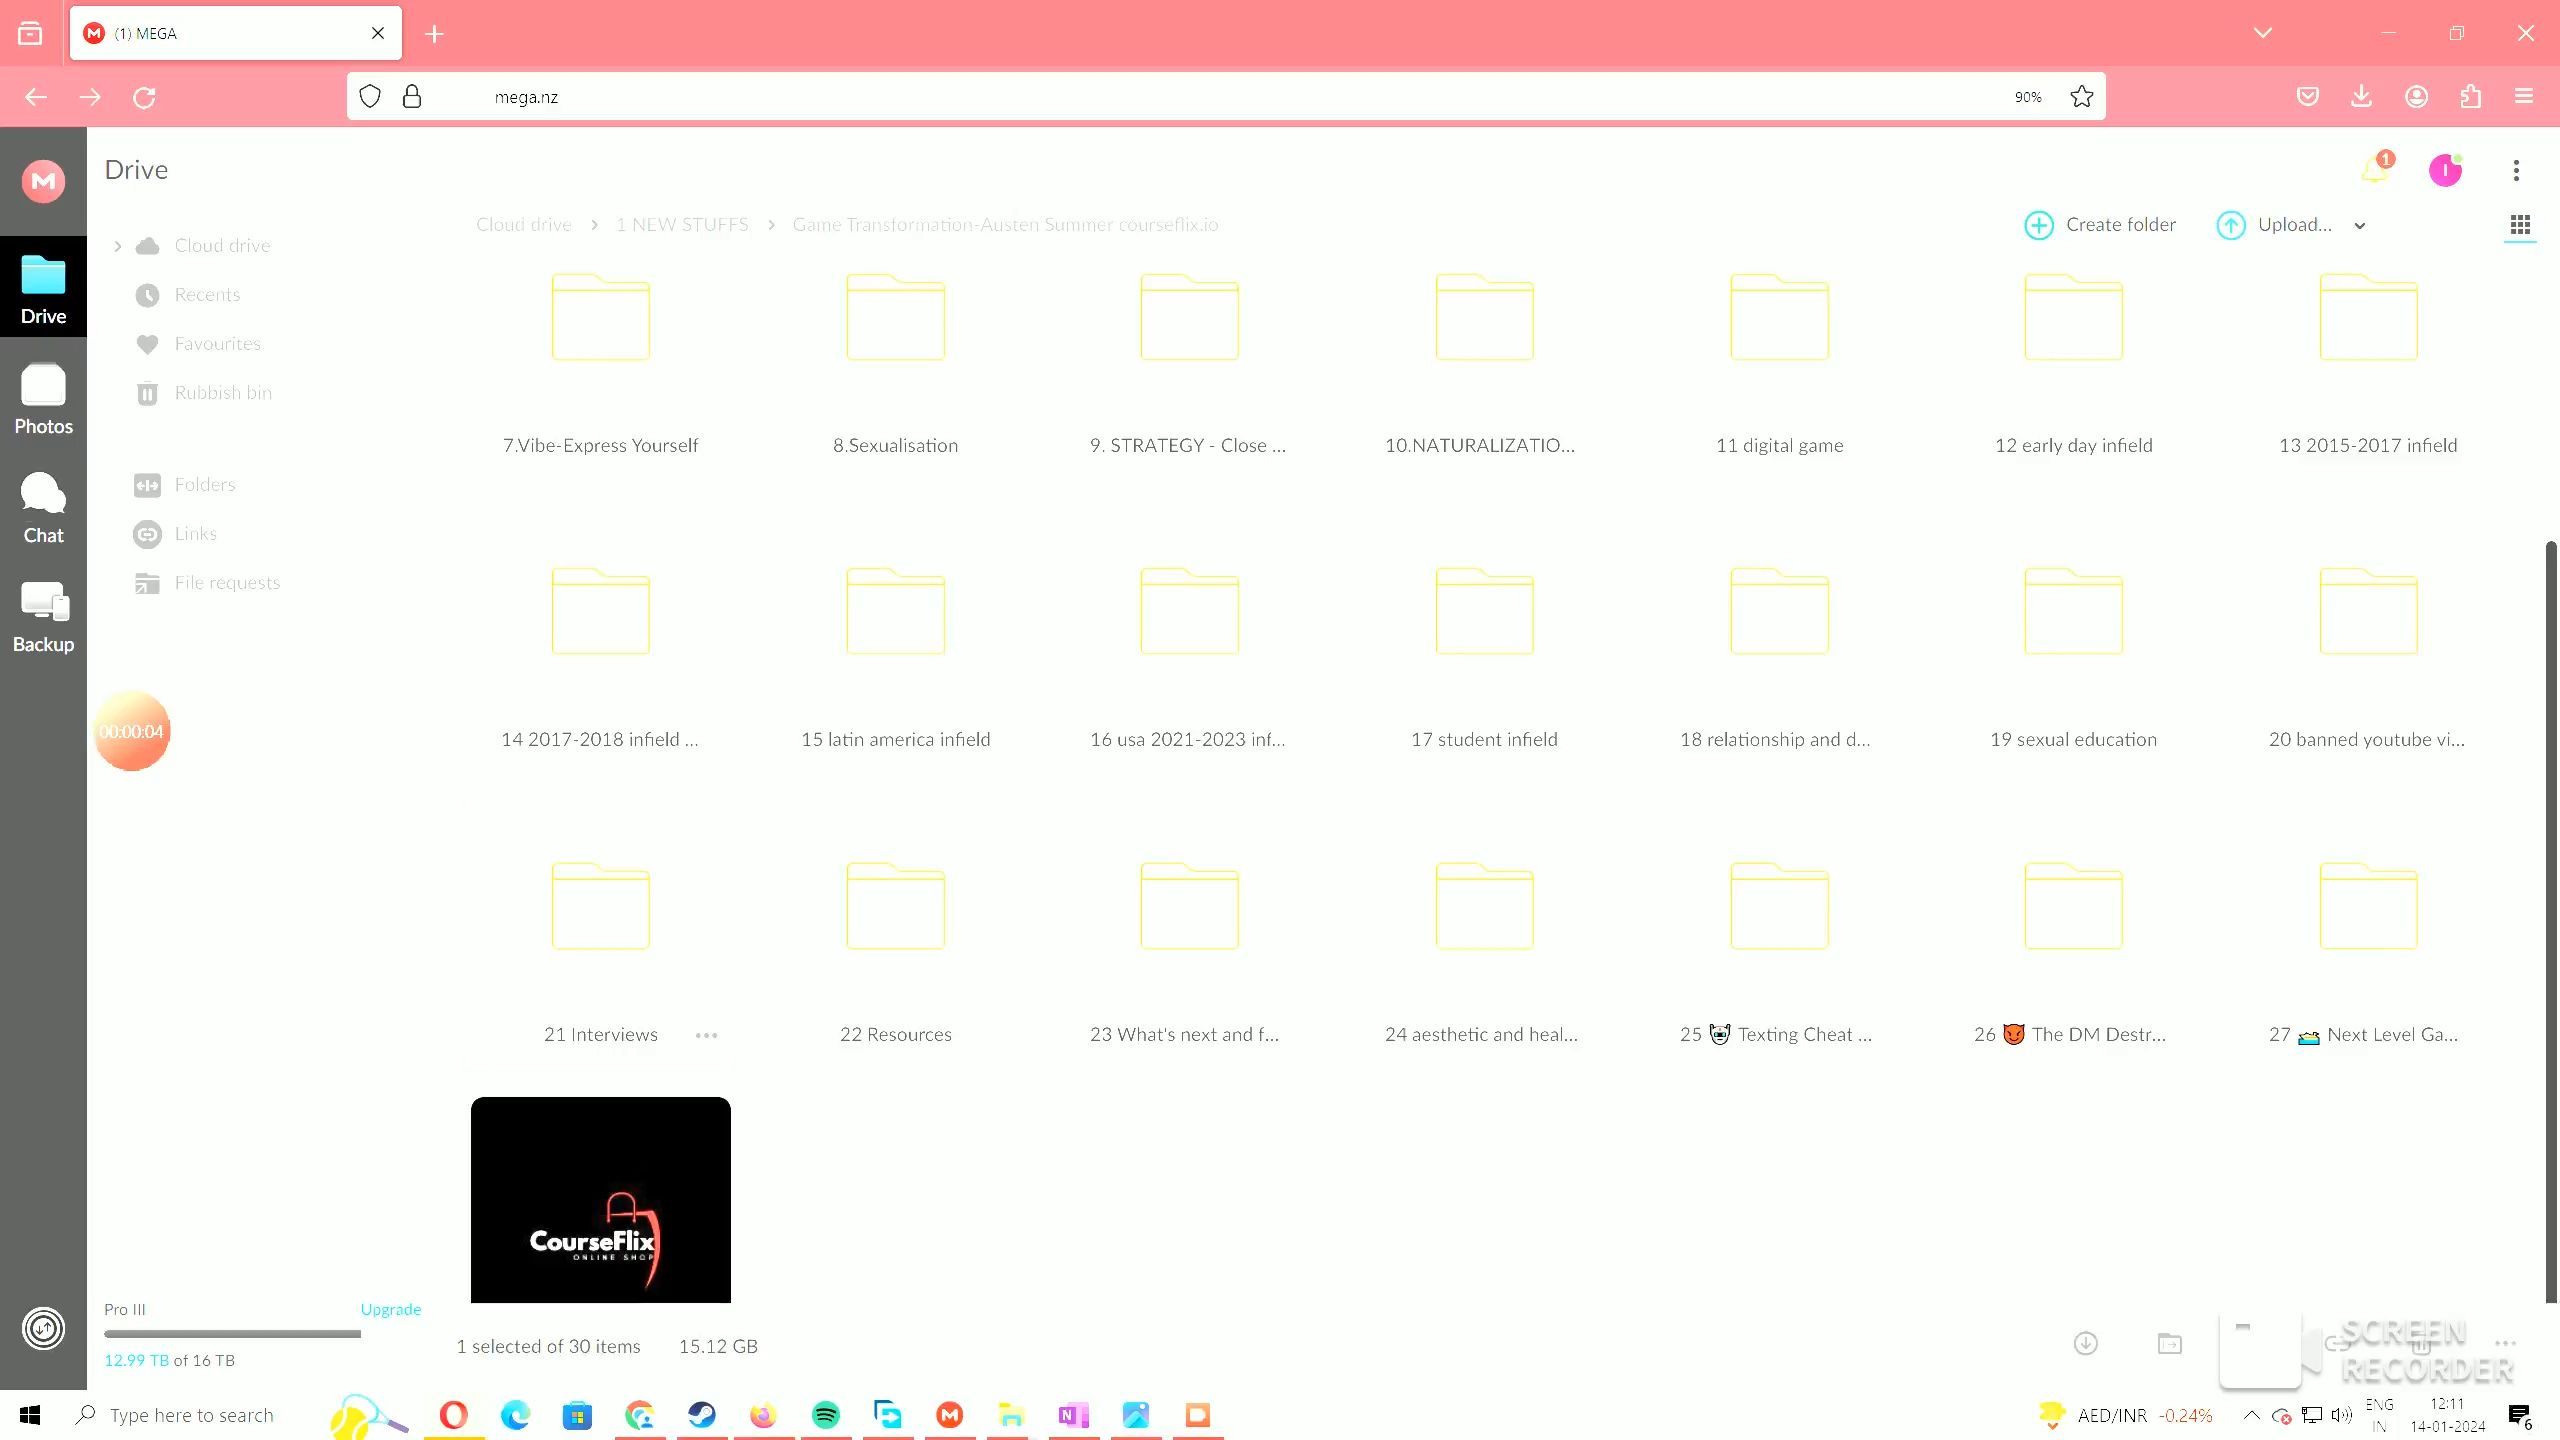Reload the page
Image resolution: width=2560 pixels, height=1440 pixels.
pos(144,97)
